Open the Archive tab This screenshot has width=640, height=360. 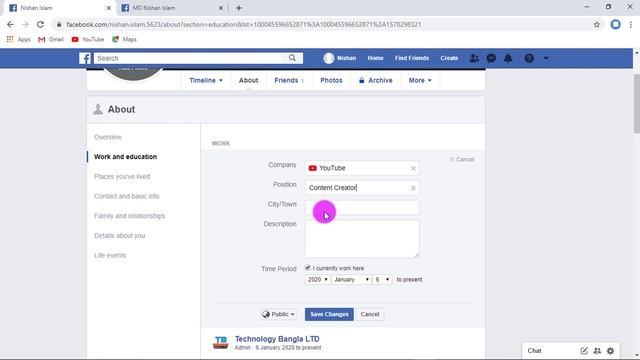[376, 80]
